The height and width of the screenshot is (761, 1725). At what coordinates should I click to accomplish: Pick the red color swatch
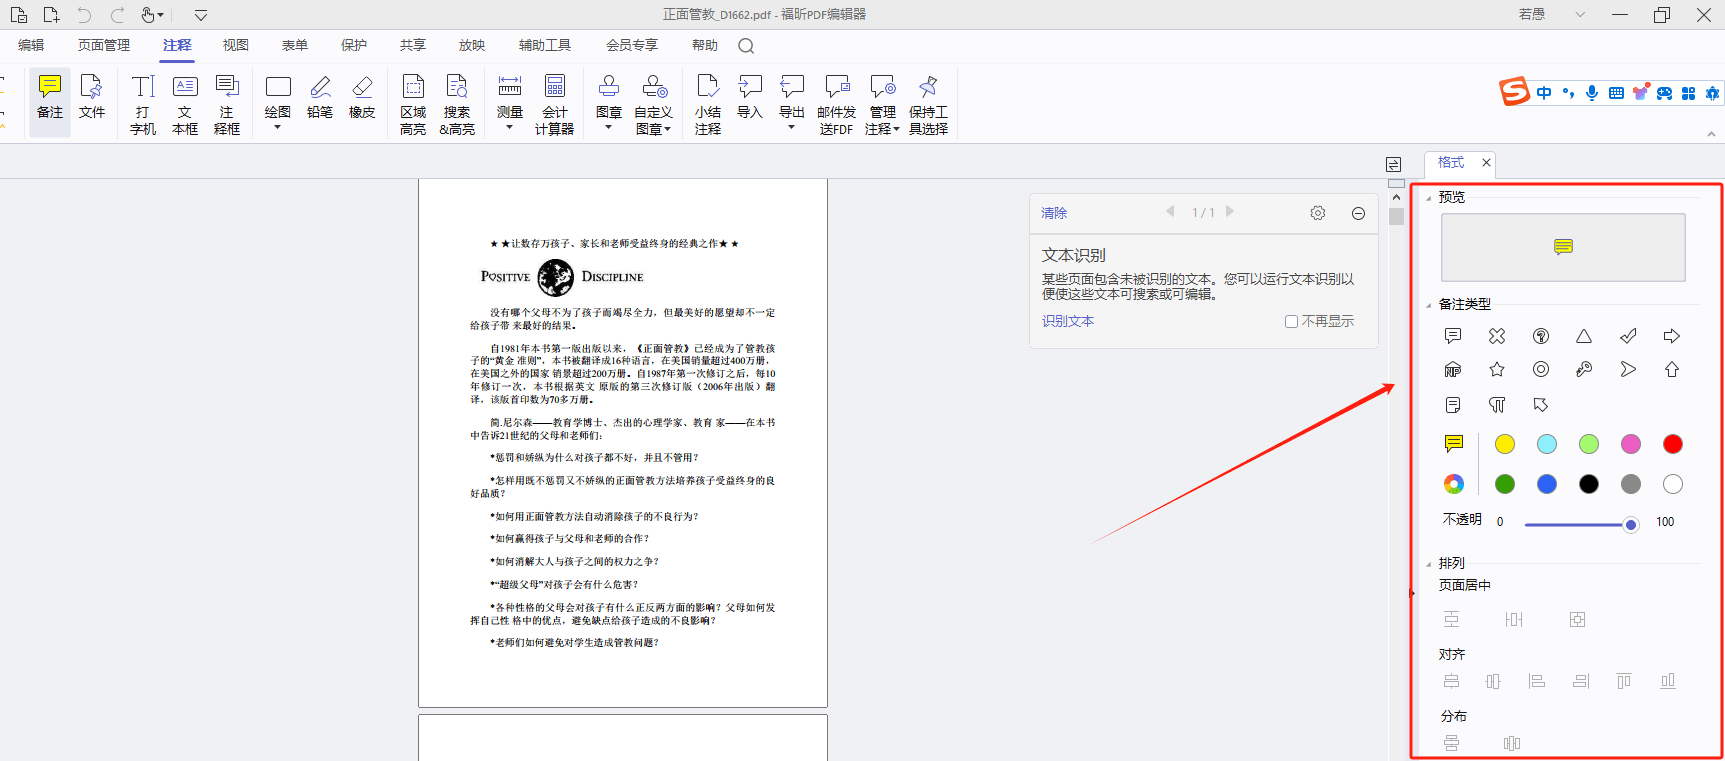[1673, 444]
